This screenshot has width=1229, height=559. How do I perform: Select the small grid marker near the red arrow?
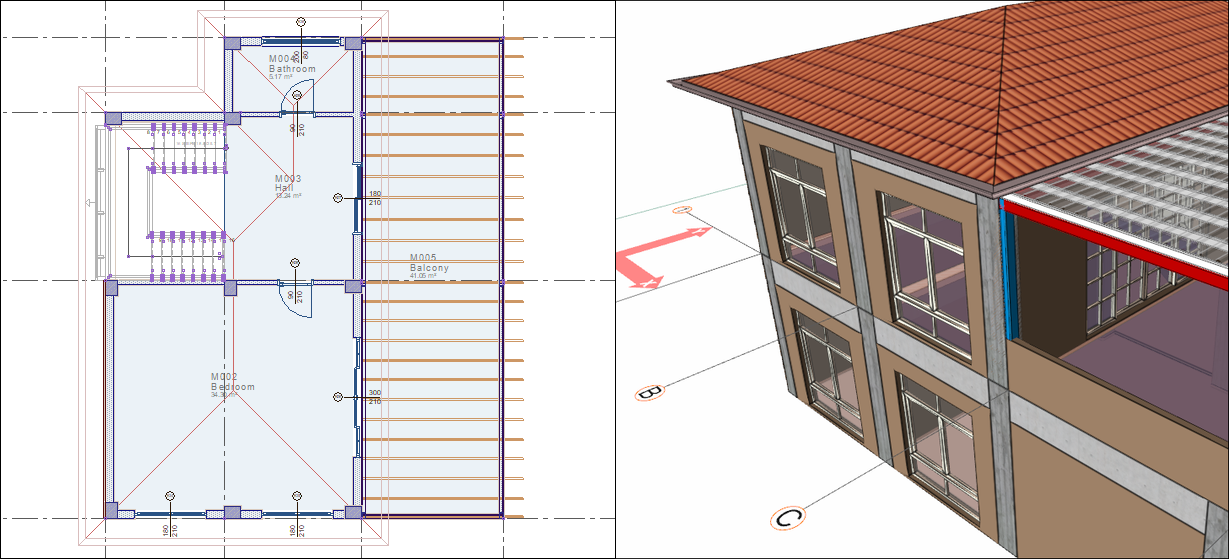click(683, 211)
